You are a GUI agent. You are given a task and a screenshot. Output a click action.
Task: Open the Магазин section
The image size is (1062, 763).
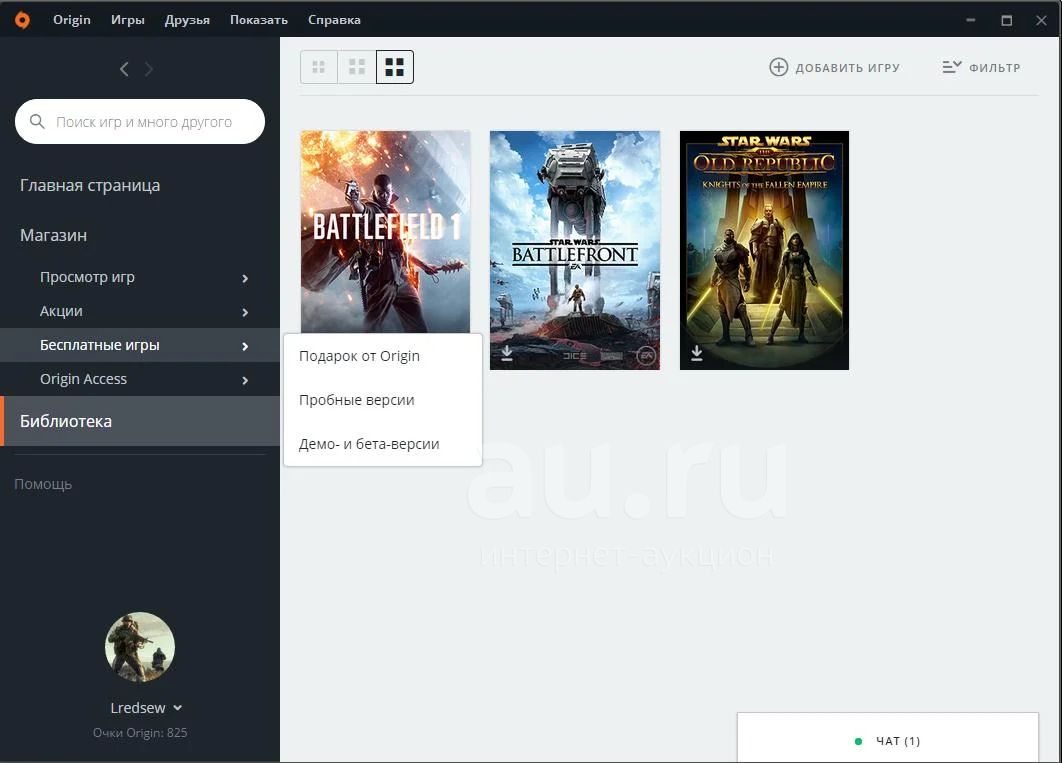click(x=54, y=236)
